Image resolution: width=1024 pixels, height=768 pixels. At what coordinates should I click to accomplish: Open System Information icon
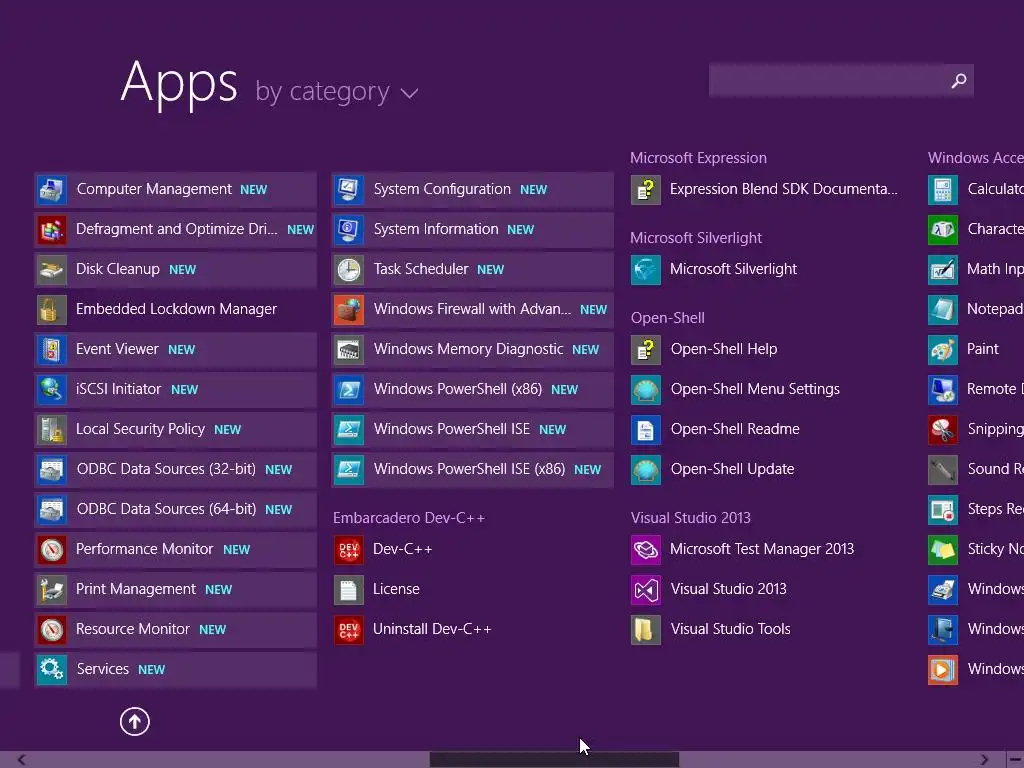tap(349, 230)
